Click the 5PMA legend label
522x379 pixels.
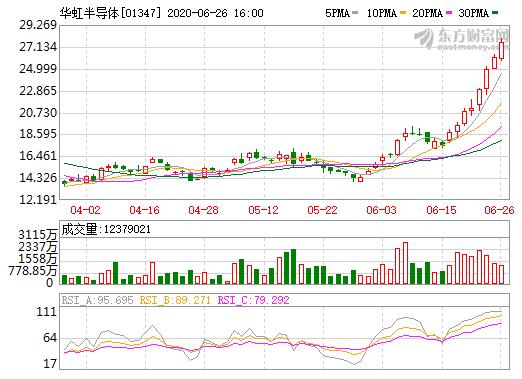[337, 13]
